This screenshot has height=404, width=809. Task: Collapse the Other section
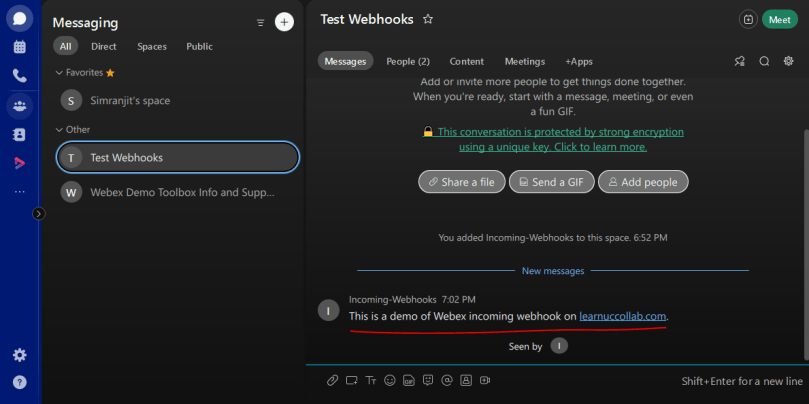click(x=59, y=130)
